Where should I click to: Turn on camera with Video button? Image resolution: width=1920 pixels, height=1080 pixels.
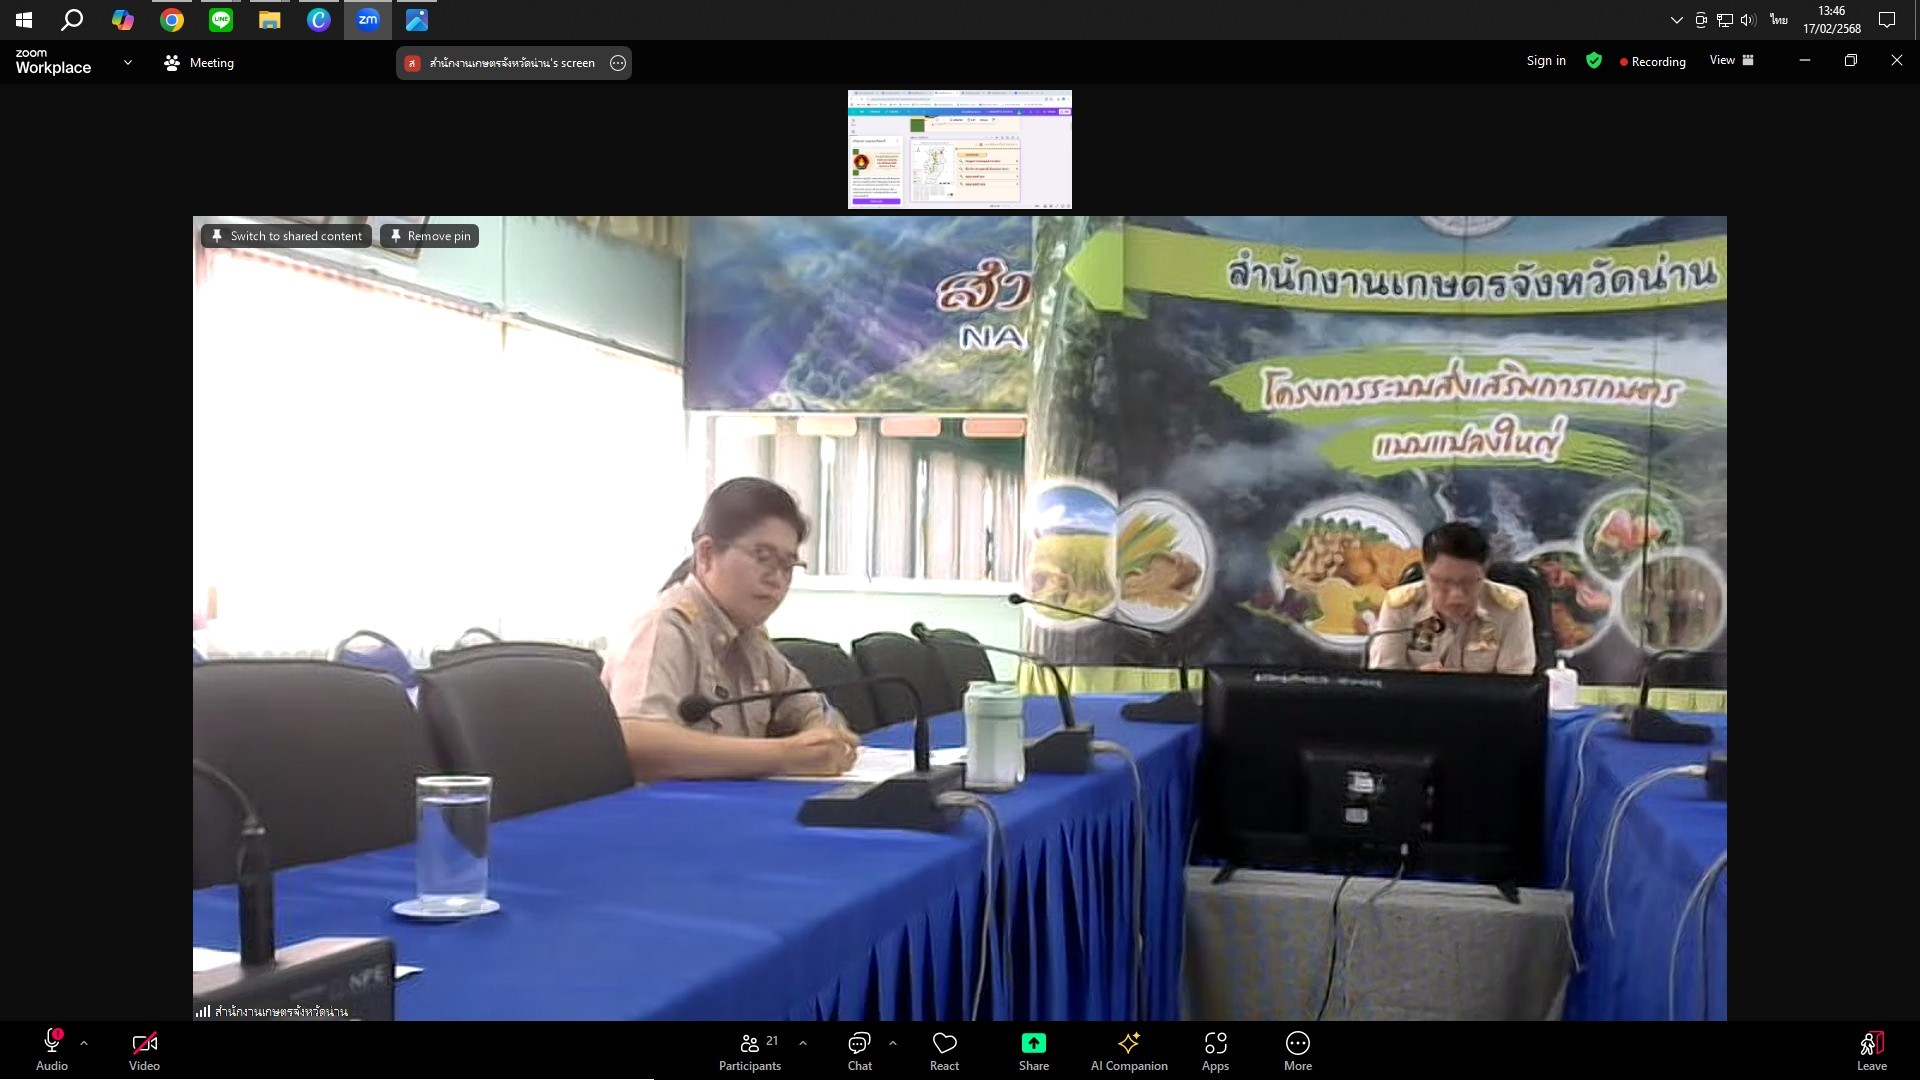(144, 1044)
